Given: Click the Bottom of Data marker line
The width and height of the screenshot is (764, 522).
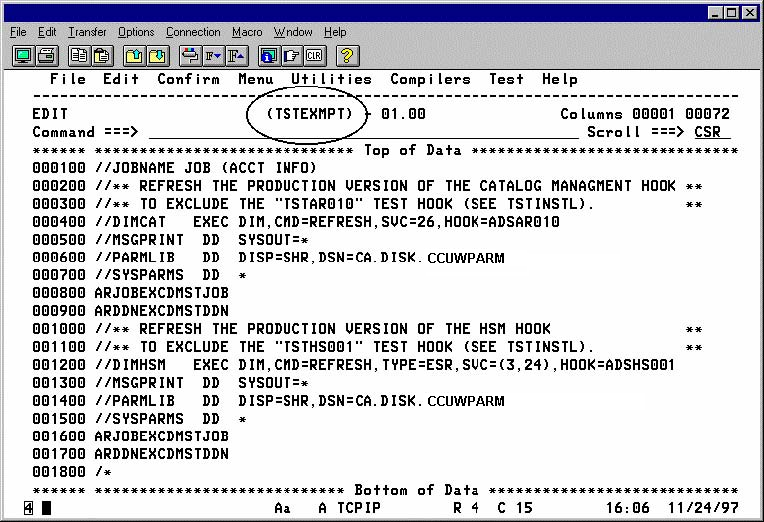Looking at the screenshot, I should click(385, 490).
